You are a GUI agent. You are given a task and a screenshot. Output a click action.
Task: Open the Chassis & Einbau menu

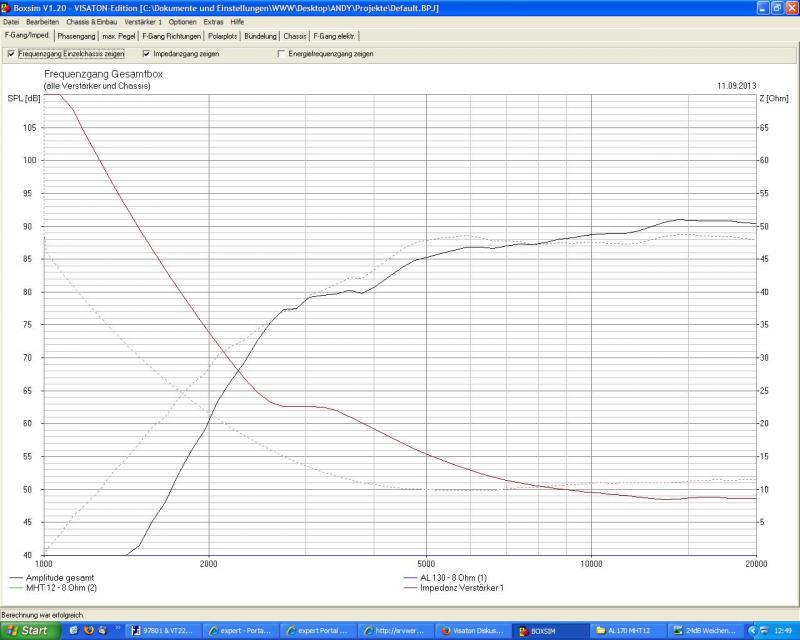[92, 22]
